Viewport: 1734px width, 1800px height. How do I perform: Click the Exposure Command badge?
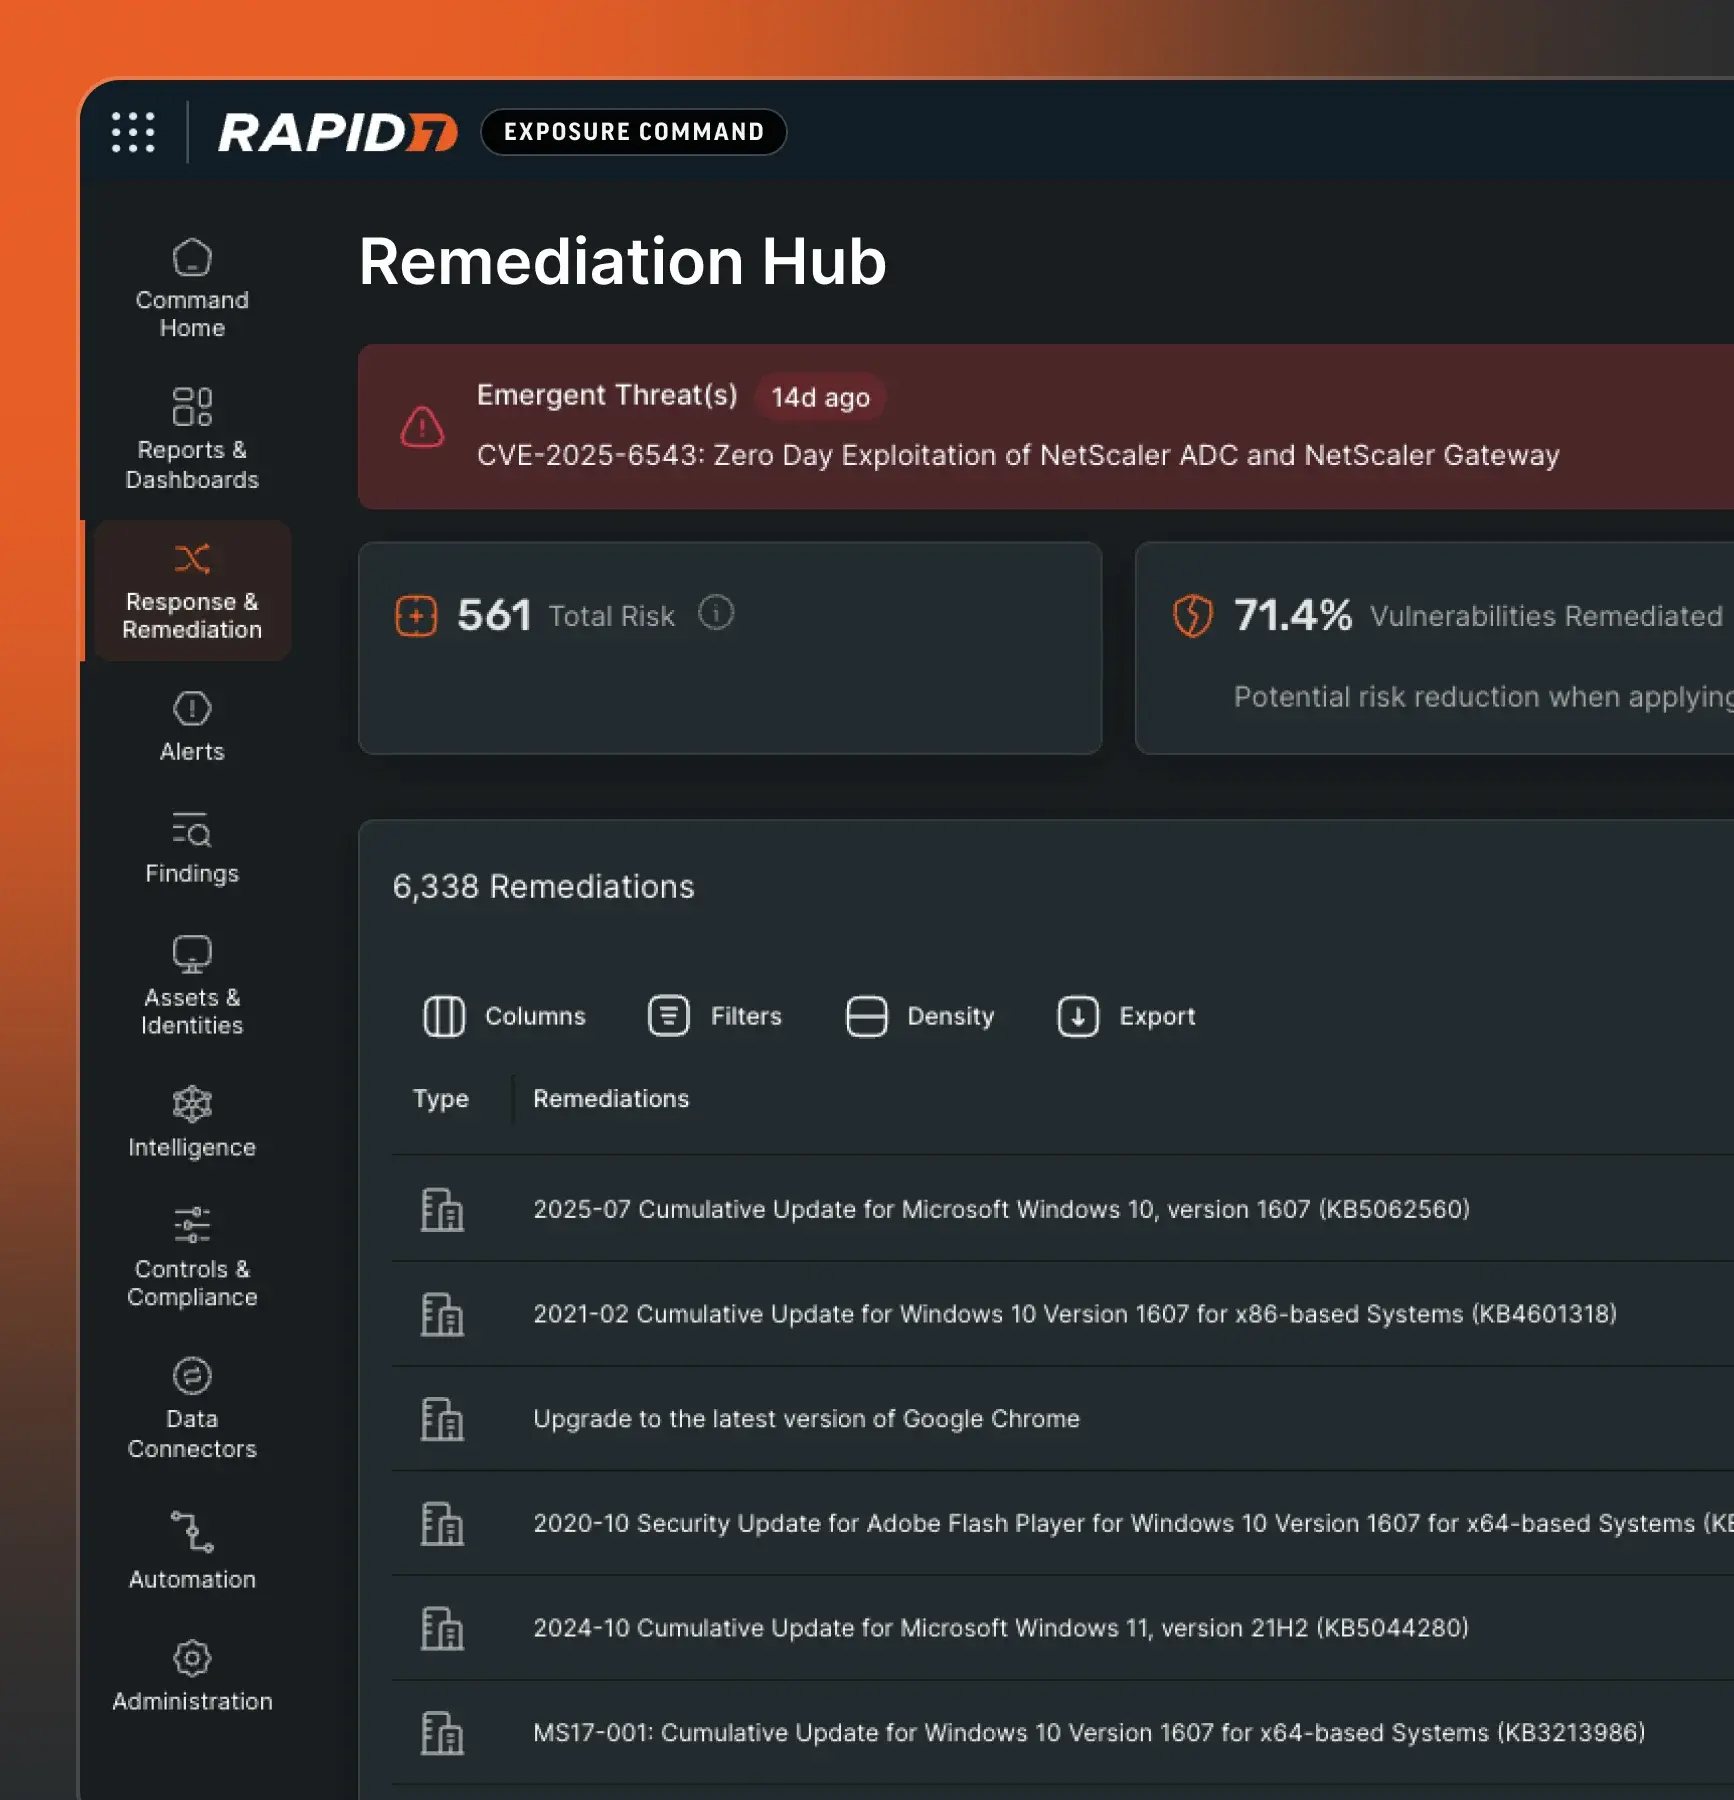[x=634, y=132]
